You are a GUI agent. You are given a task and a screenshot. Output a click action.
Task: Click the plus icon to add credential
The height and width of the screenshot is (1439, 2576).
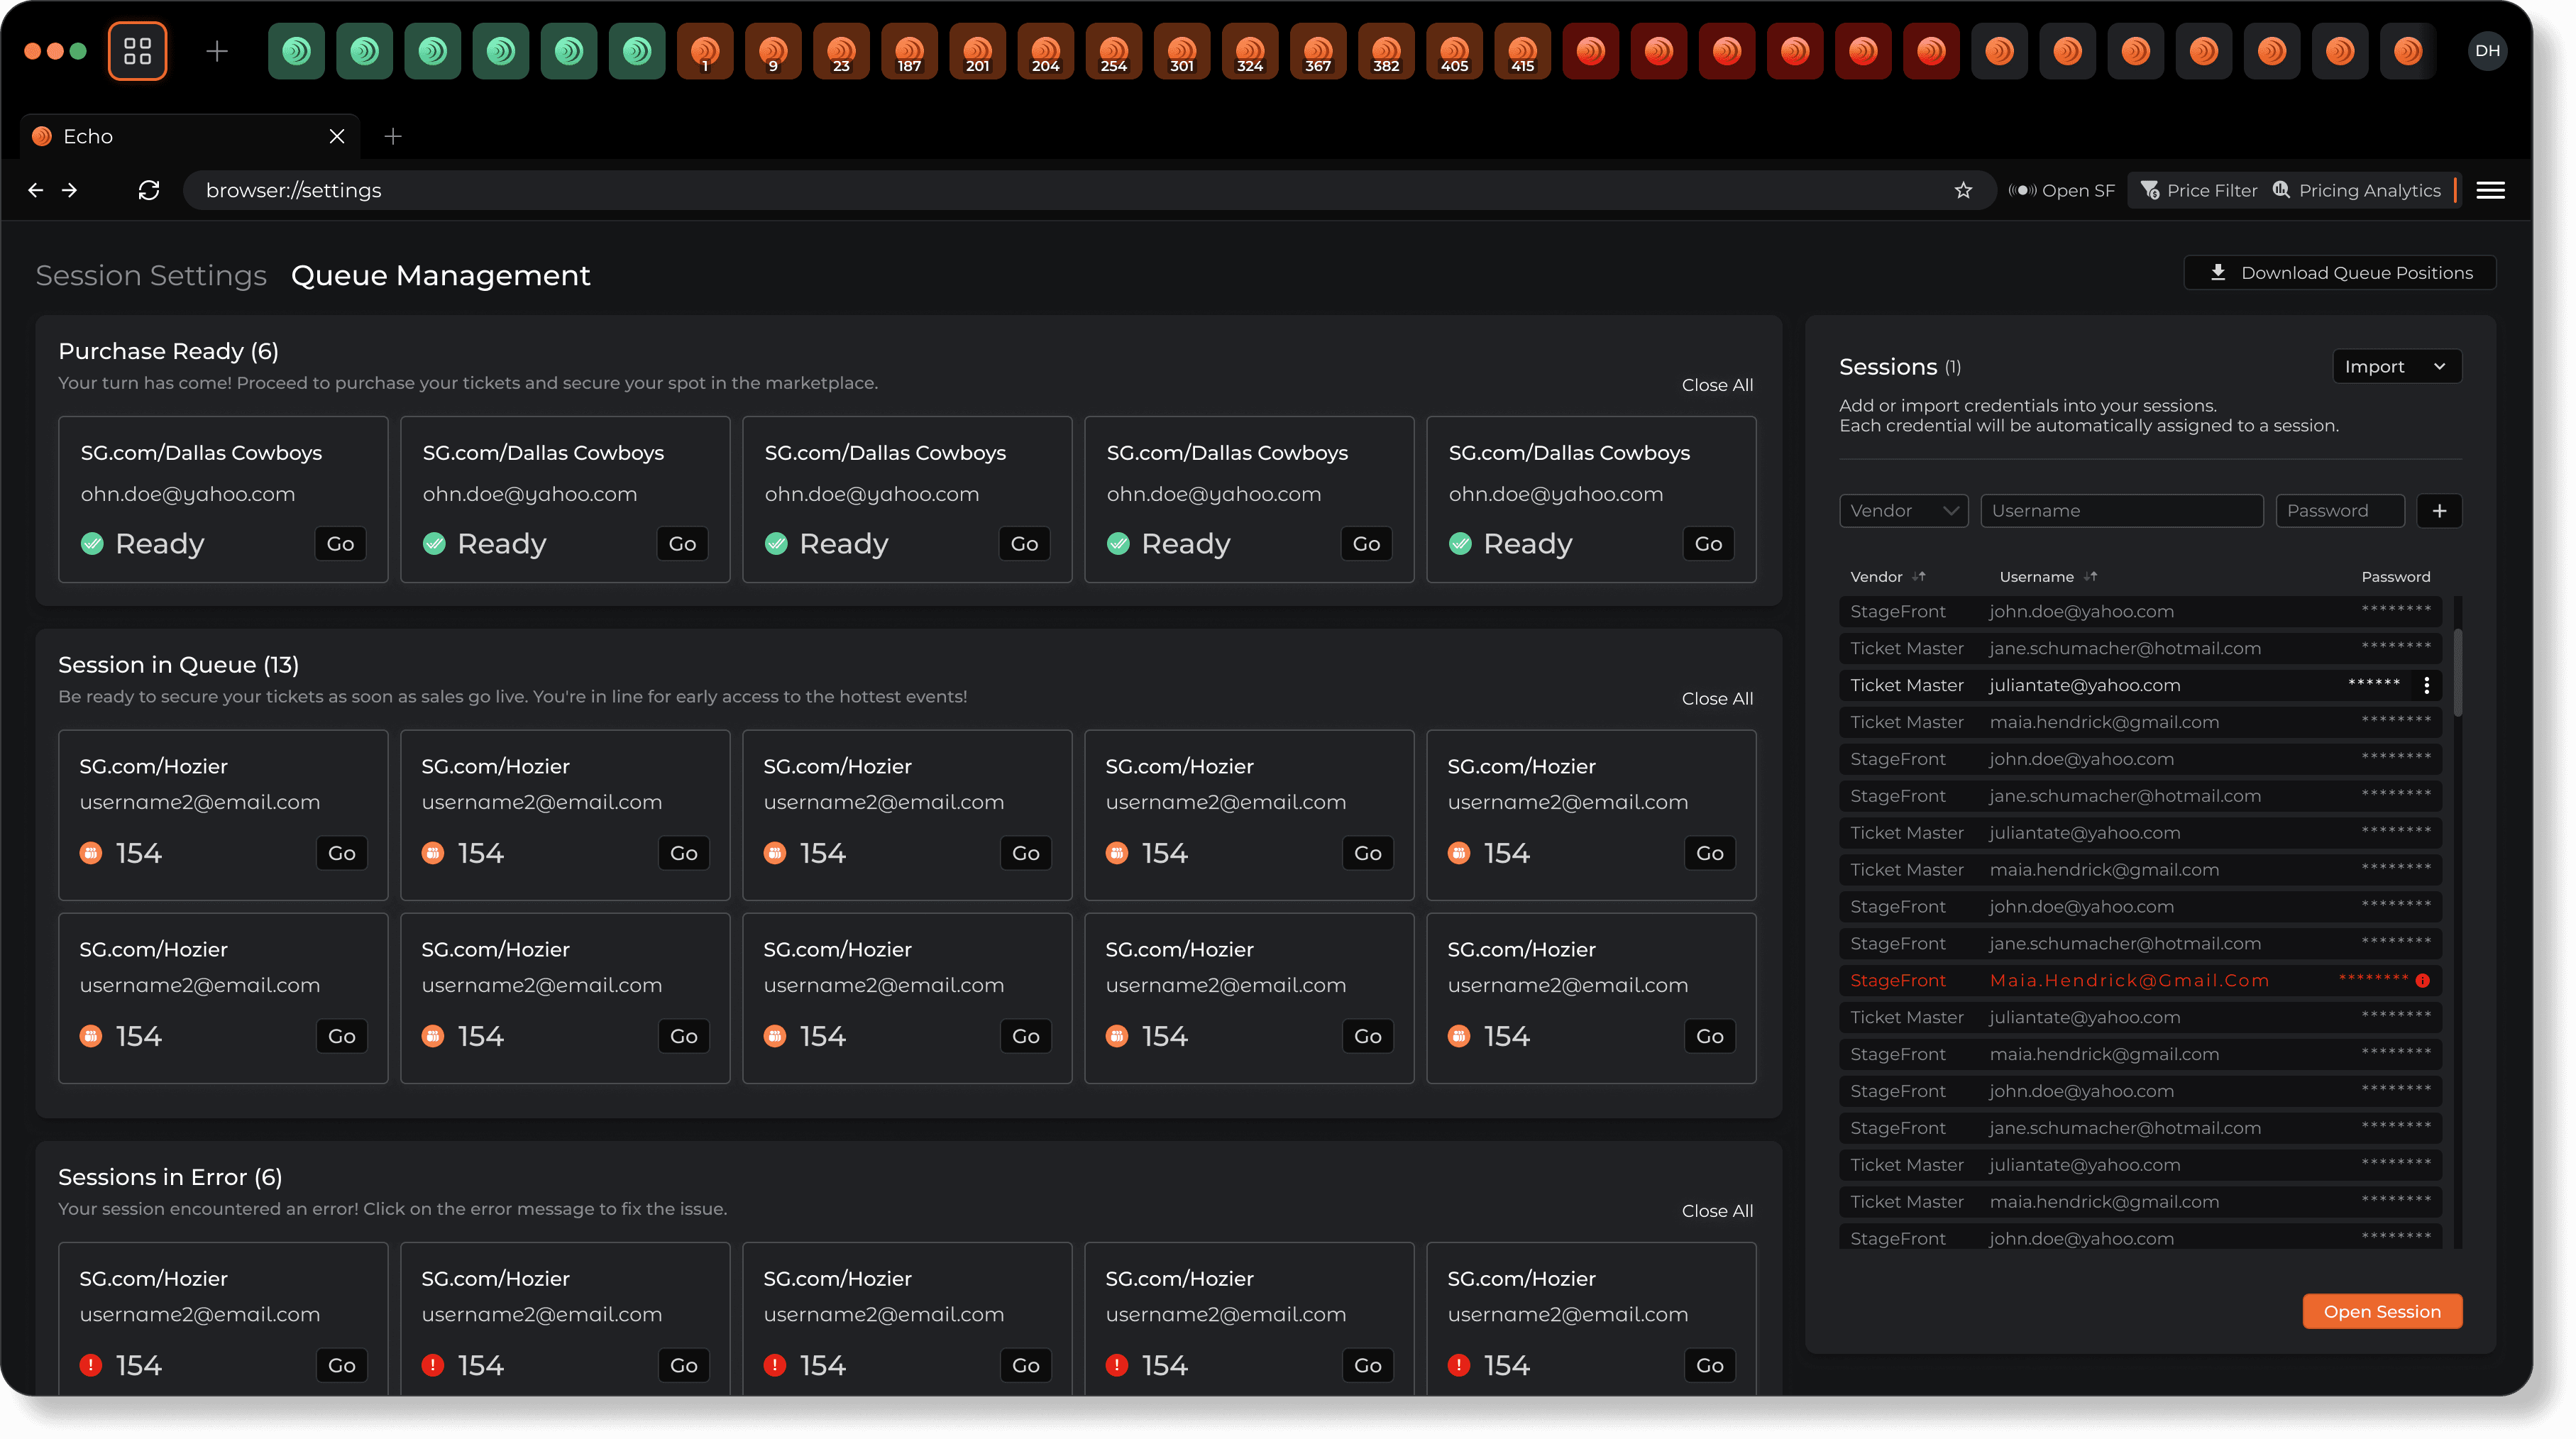(2439, 511)
